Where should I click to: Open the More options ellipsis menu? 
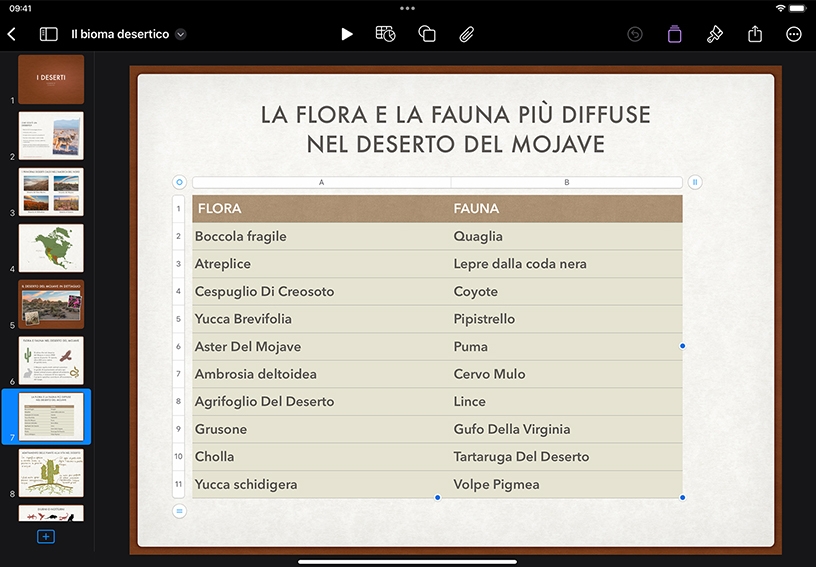click(x=794, y=34)
